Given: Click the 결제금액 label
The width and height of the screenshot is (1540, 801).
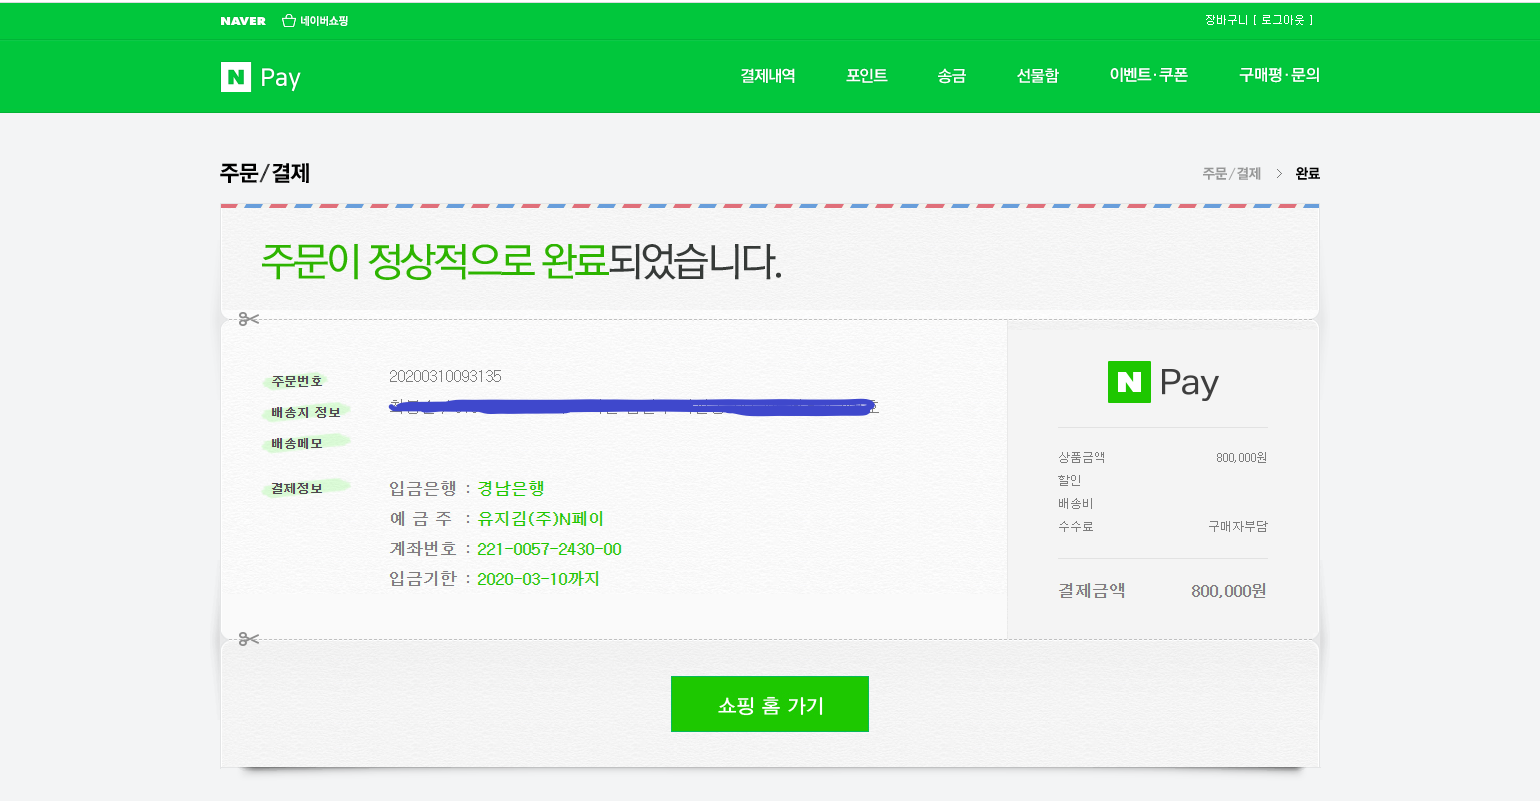Looking at the screenshot, I should click(x=1092, y=591).
